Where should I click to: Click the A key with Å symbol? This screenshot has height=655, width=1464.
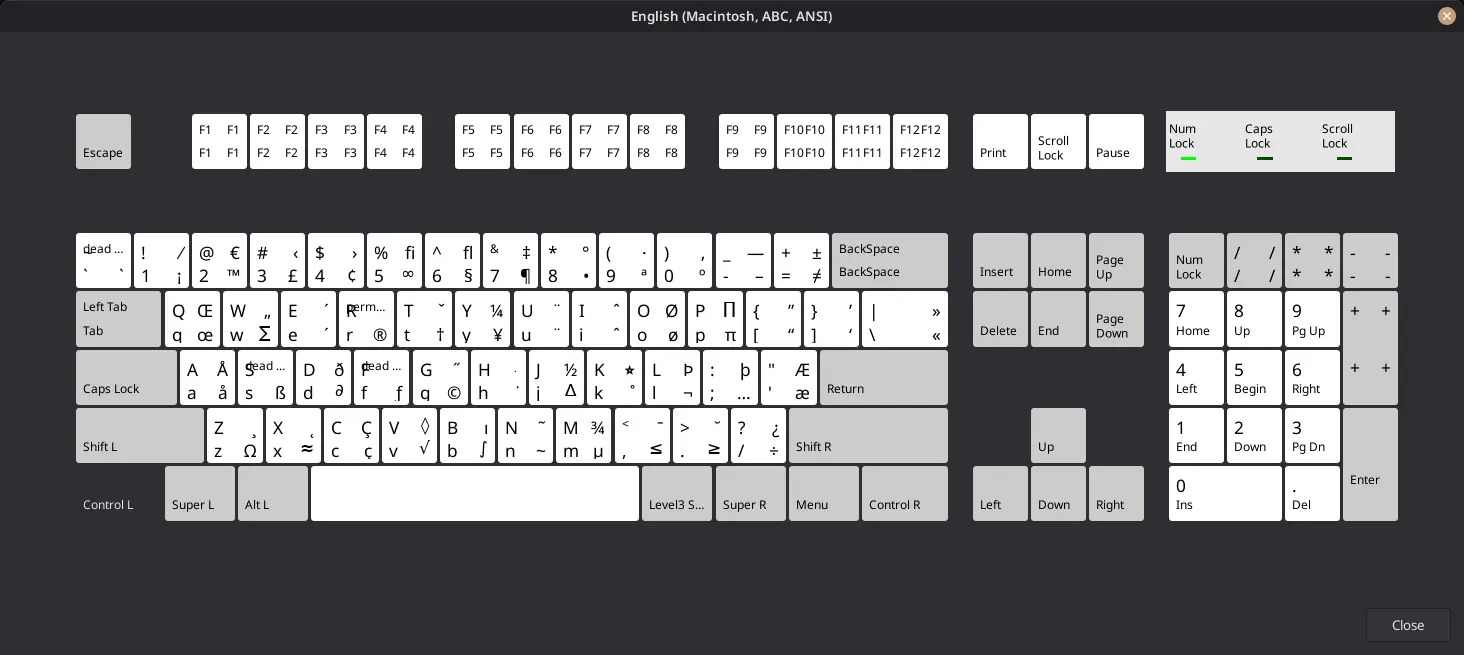[x=207, y=377]
